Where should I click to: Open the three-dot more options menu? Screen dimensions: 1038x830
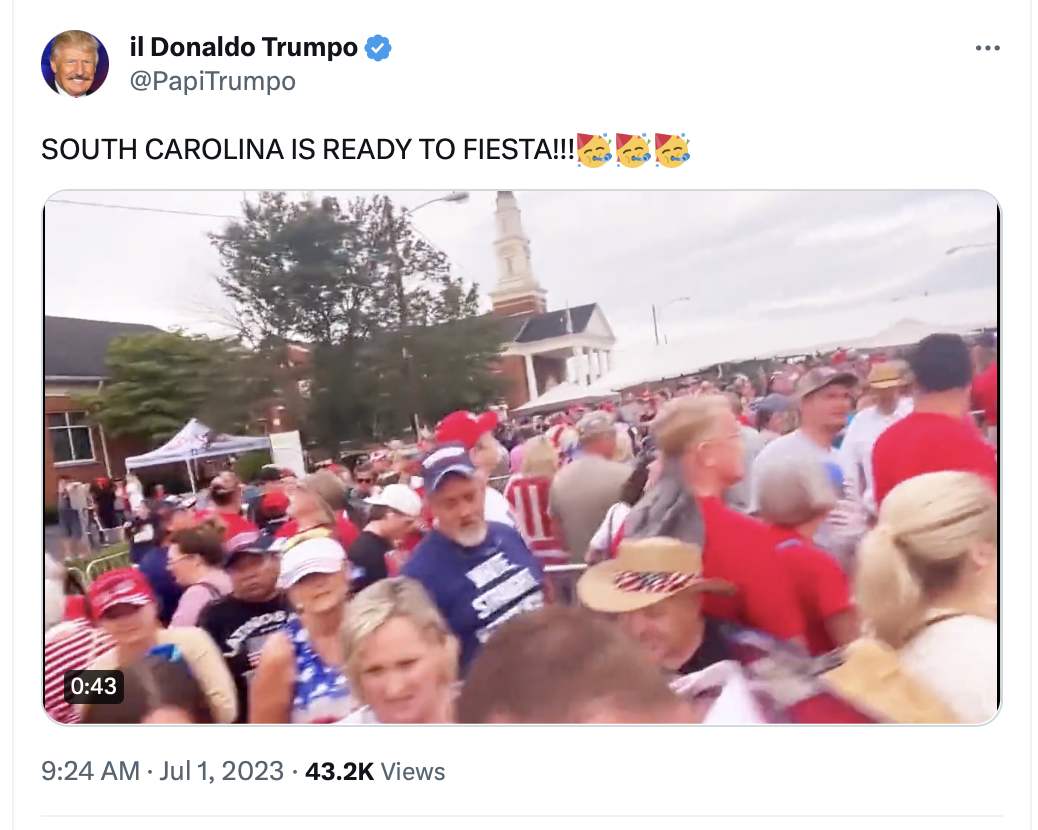988,48
